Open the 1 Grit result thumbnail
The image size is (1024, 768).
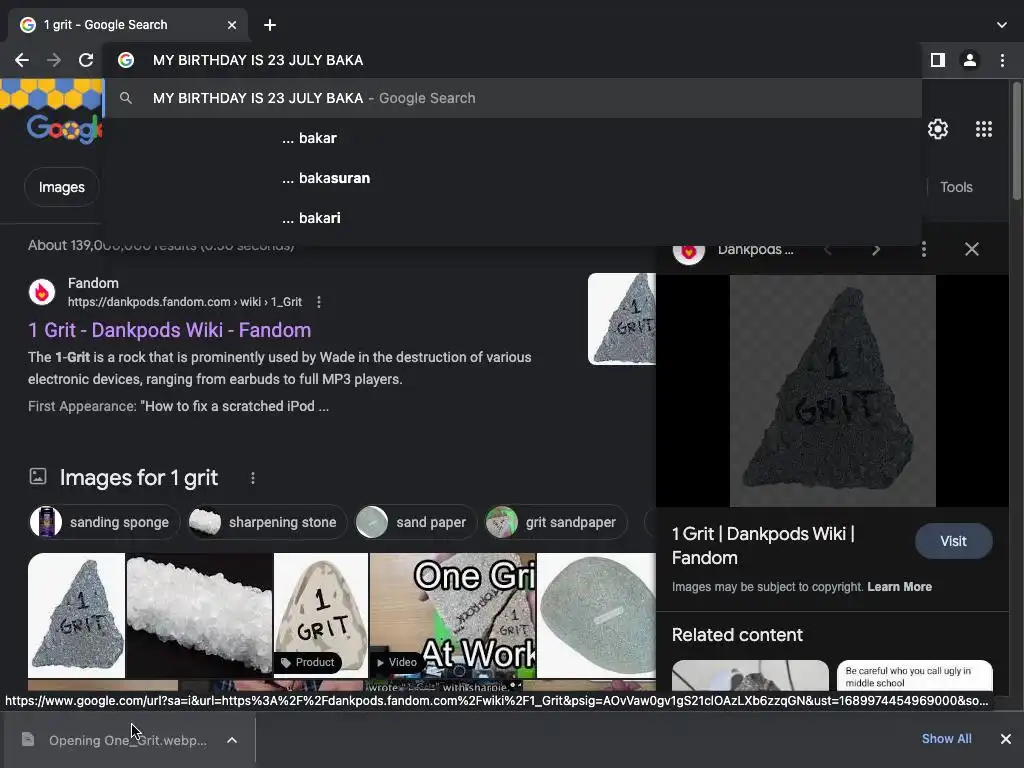[621, 319]
